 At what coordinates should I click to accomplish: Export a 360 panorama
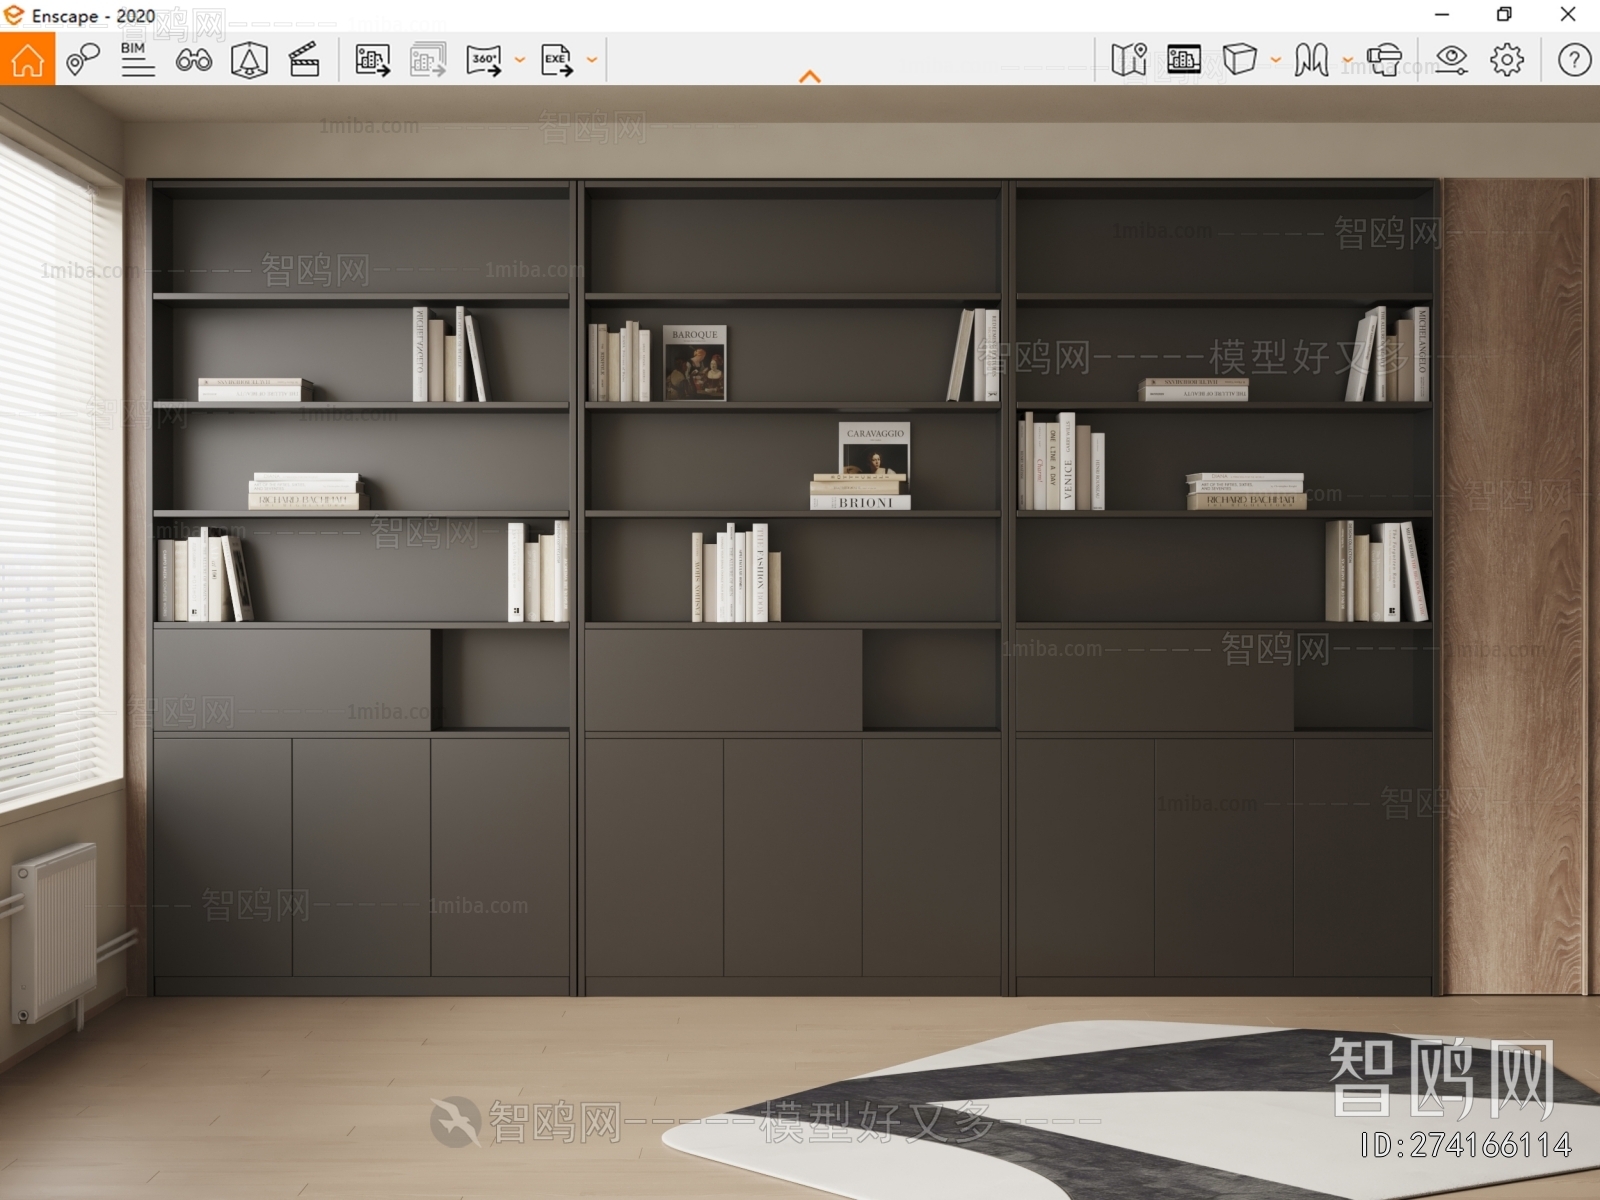click(484, 60)
